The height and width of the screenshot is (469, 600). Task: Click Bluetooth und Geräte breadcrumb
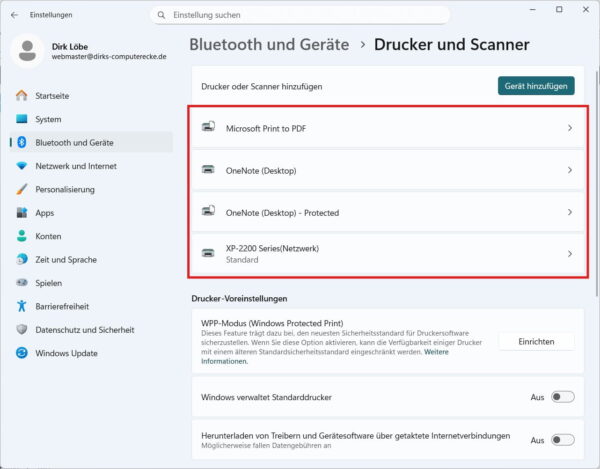coord(269,45)
